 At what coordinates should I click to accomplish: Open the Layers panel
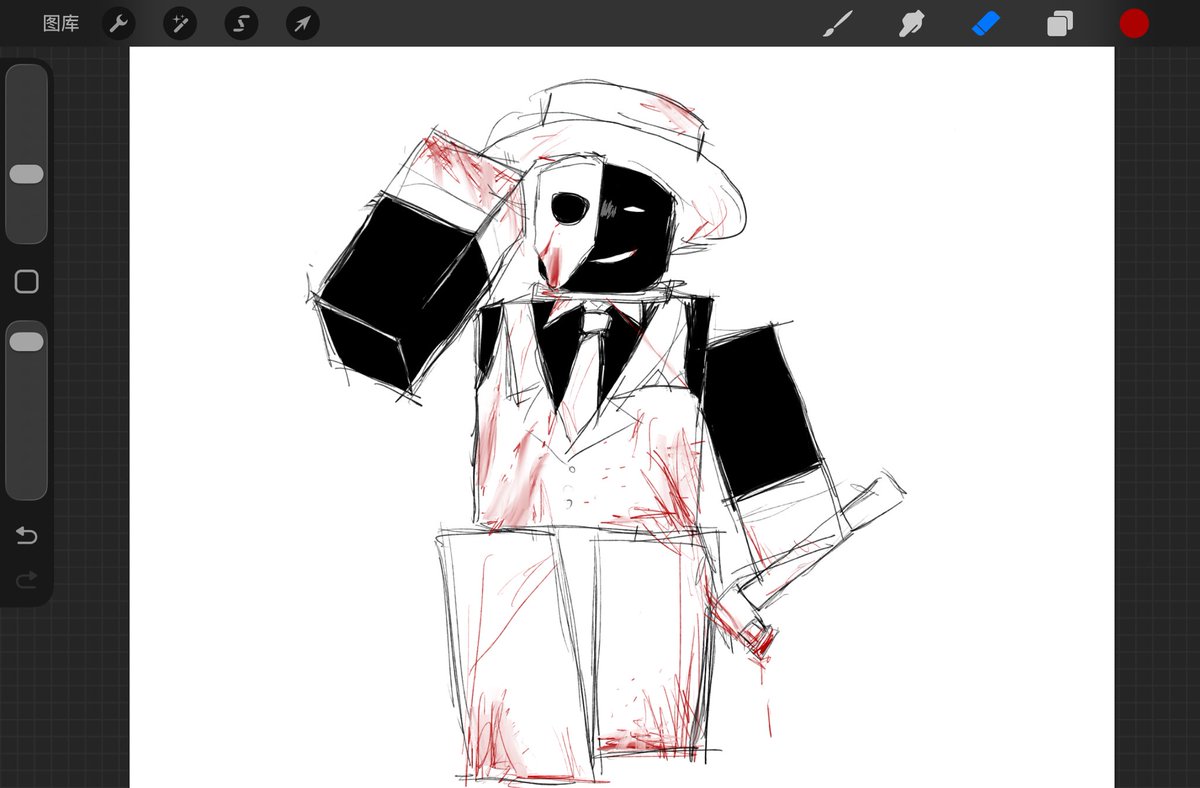click(1059, 24)
